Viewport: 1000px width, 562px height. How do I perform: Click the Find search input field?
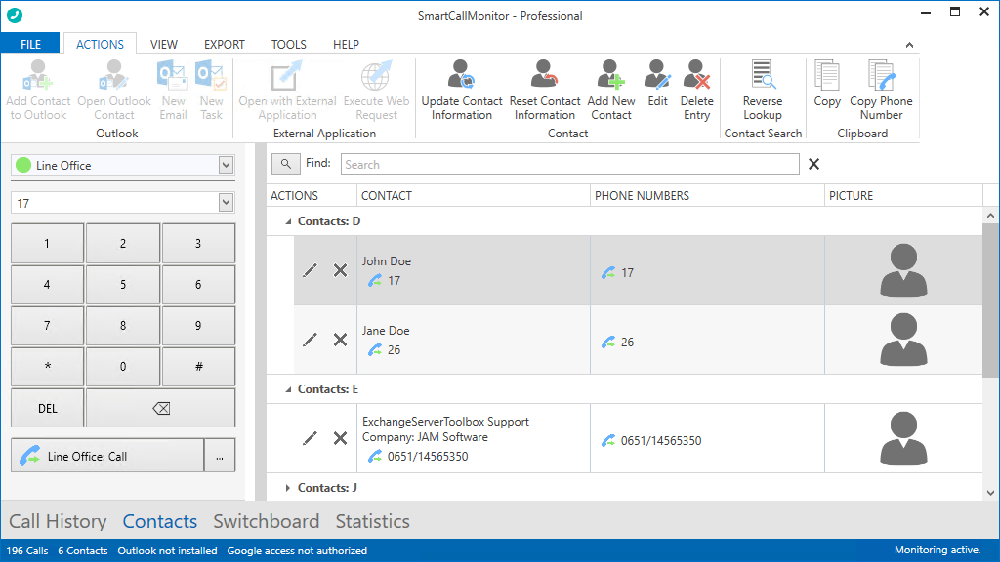[x=570, y=164]
